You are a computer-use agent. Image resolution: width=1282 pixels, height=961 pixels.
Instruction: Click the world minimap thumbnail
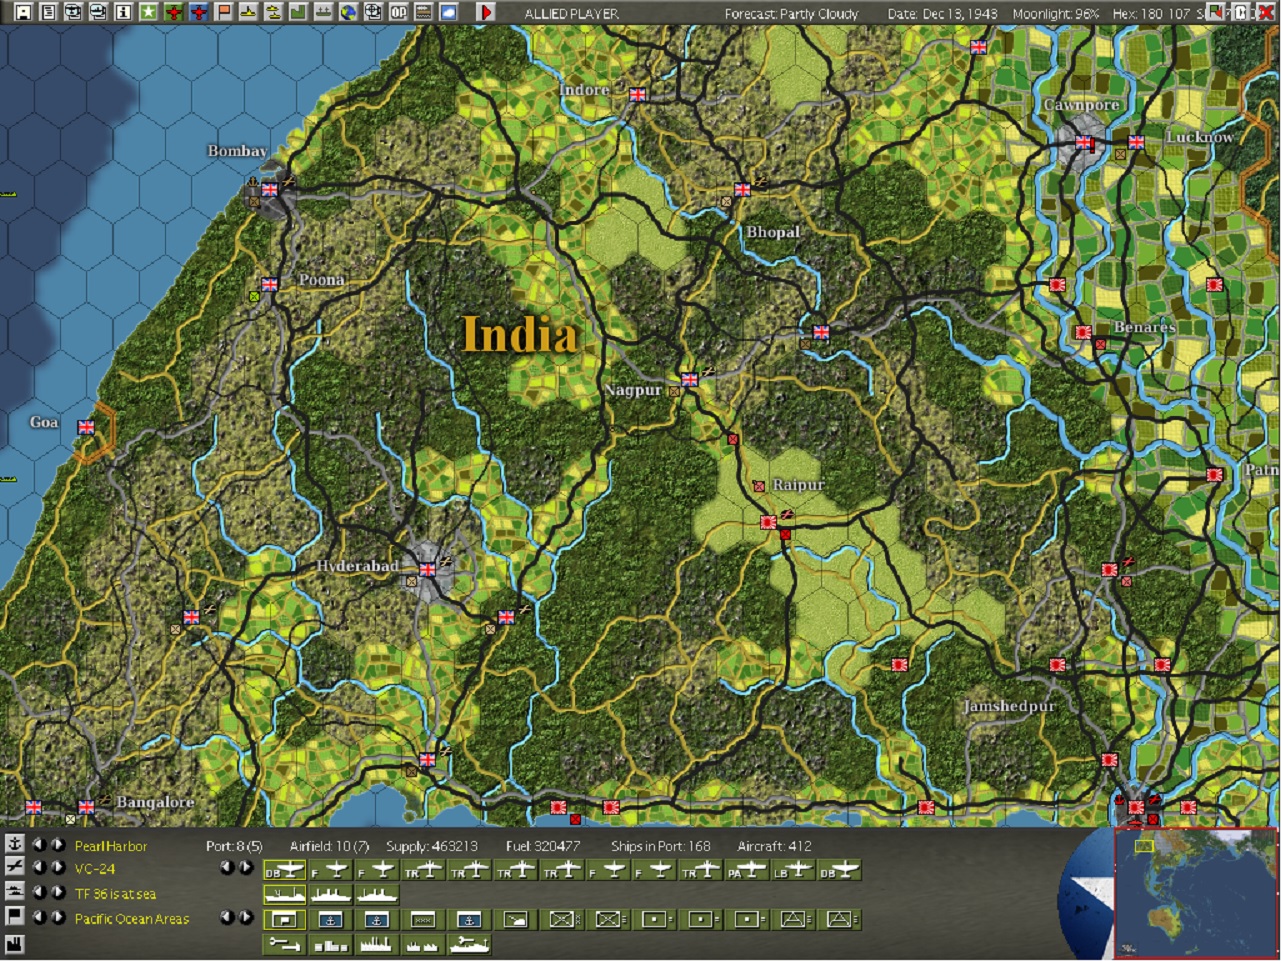coord(1196,893)
